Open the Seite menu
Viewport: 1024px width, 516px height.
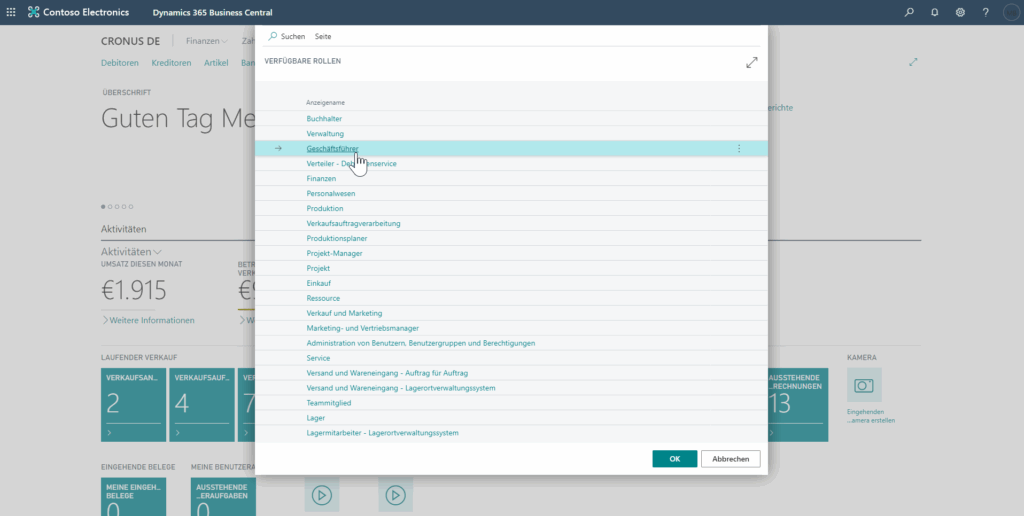323,36
